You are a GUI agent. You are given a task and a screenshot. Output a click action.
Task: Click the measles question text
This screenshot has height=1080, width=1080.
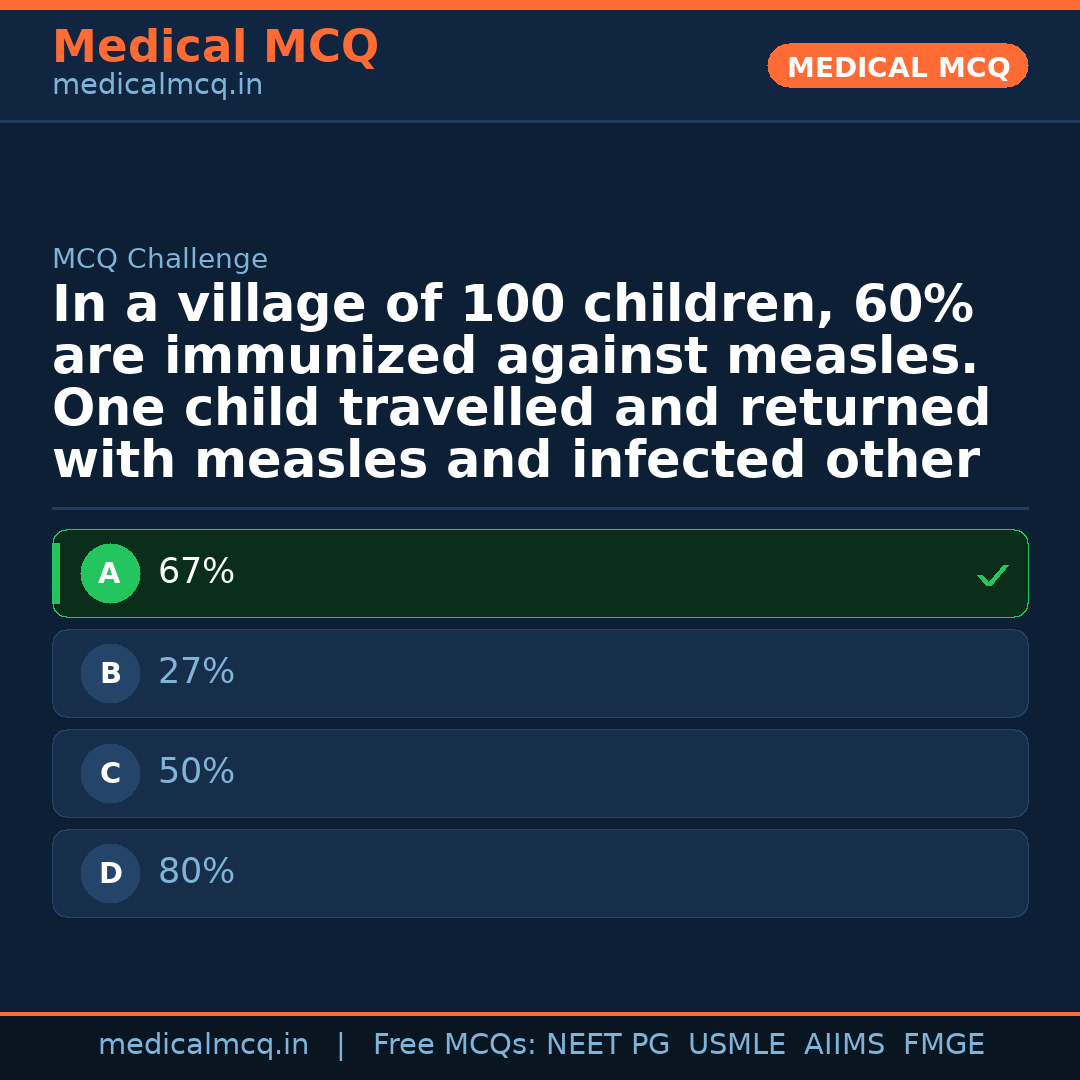click(x=520, y=383)
